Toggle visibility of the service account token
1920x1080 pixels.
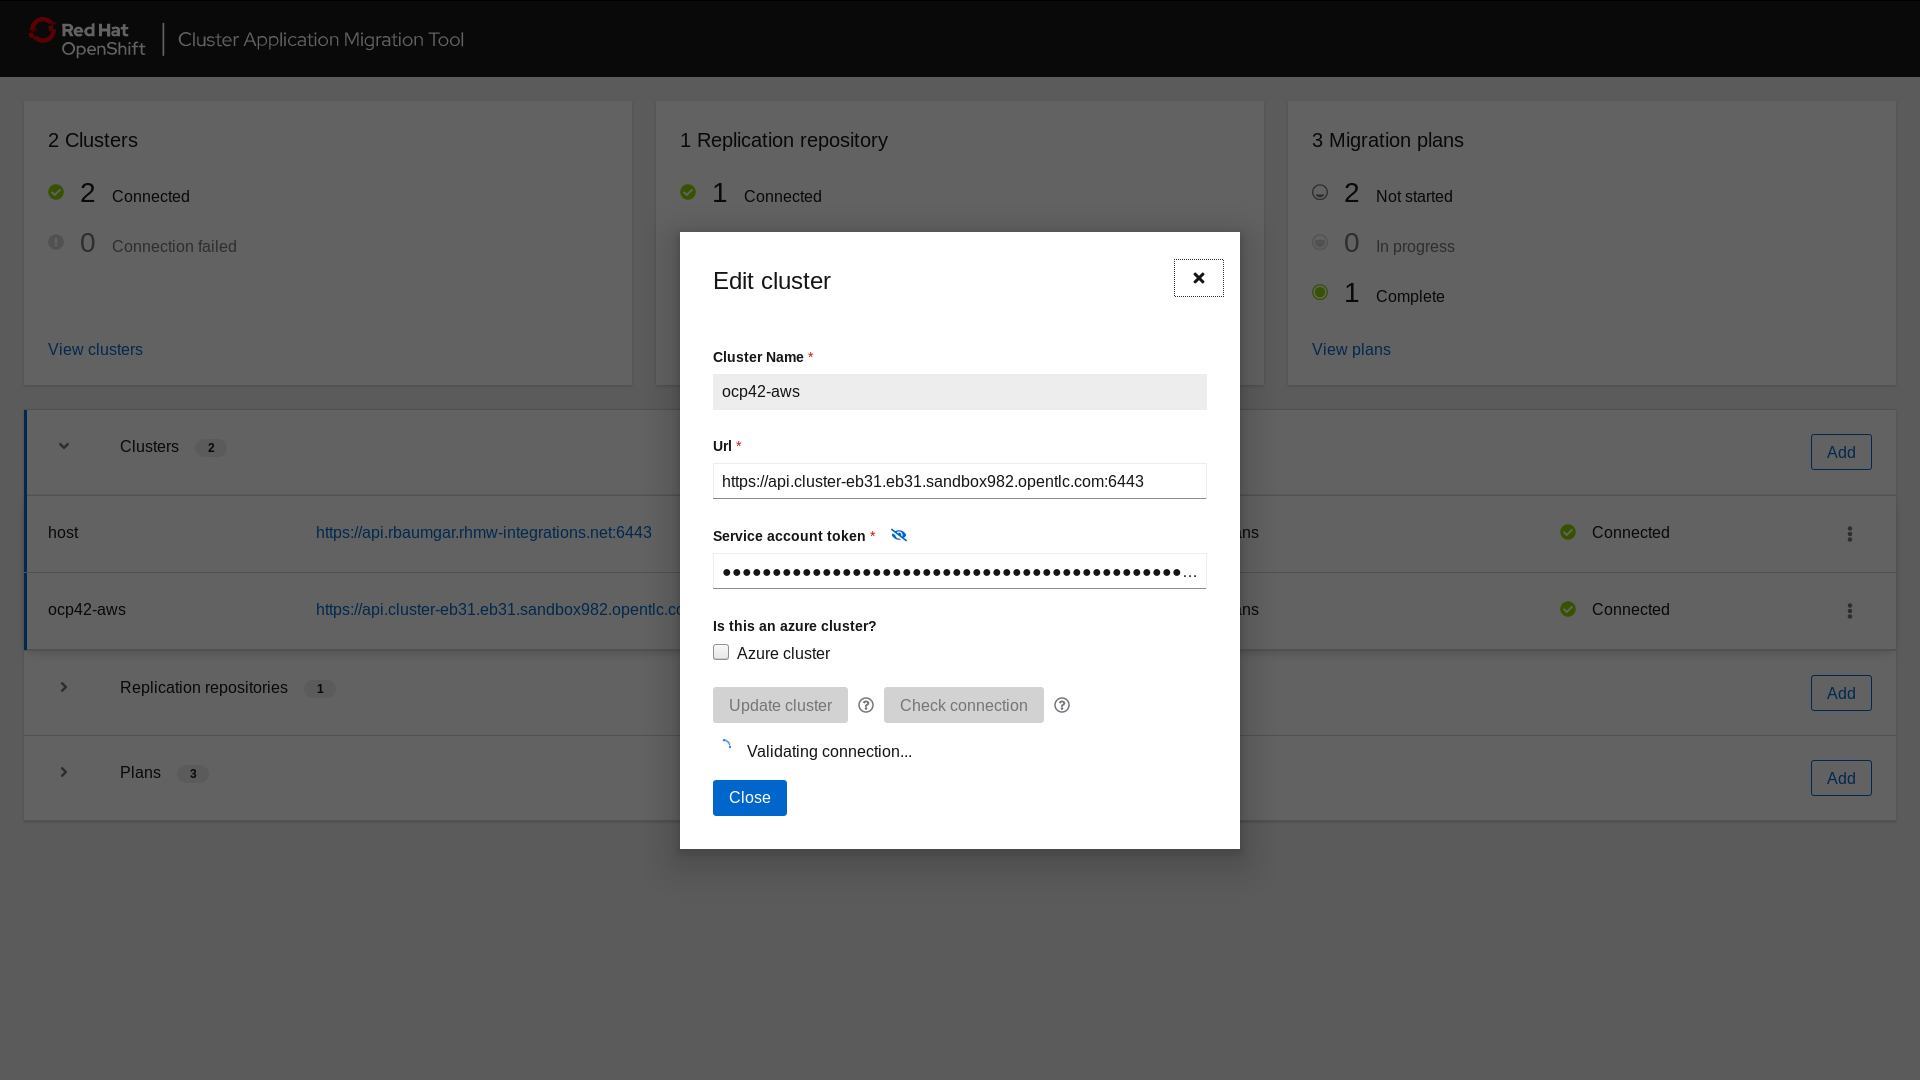899,535
